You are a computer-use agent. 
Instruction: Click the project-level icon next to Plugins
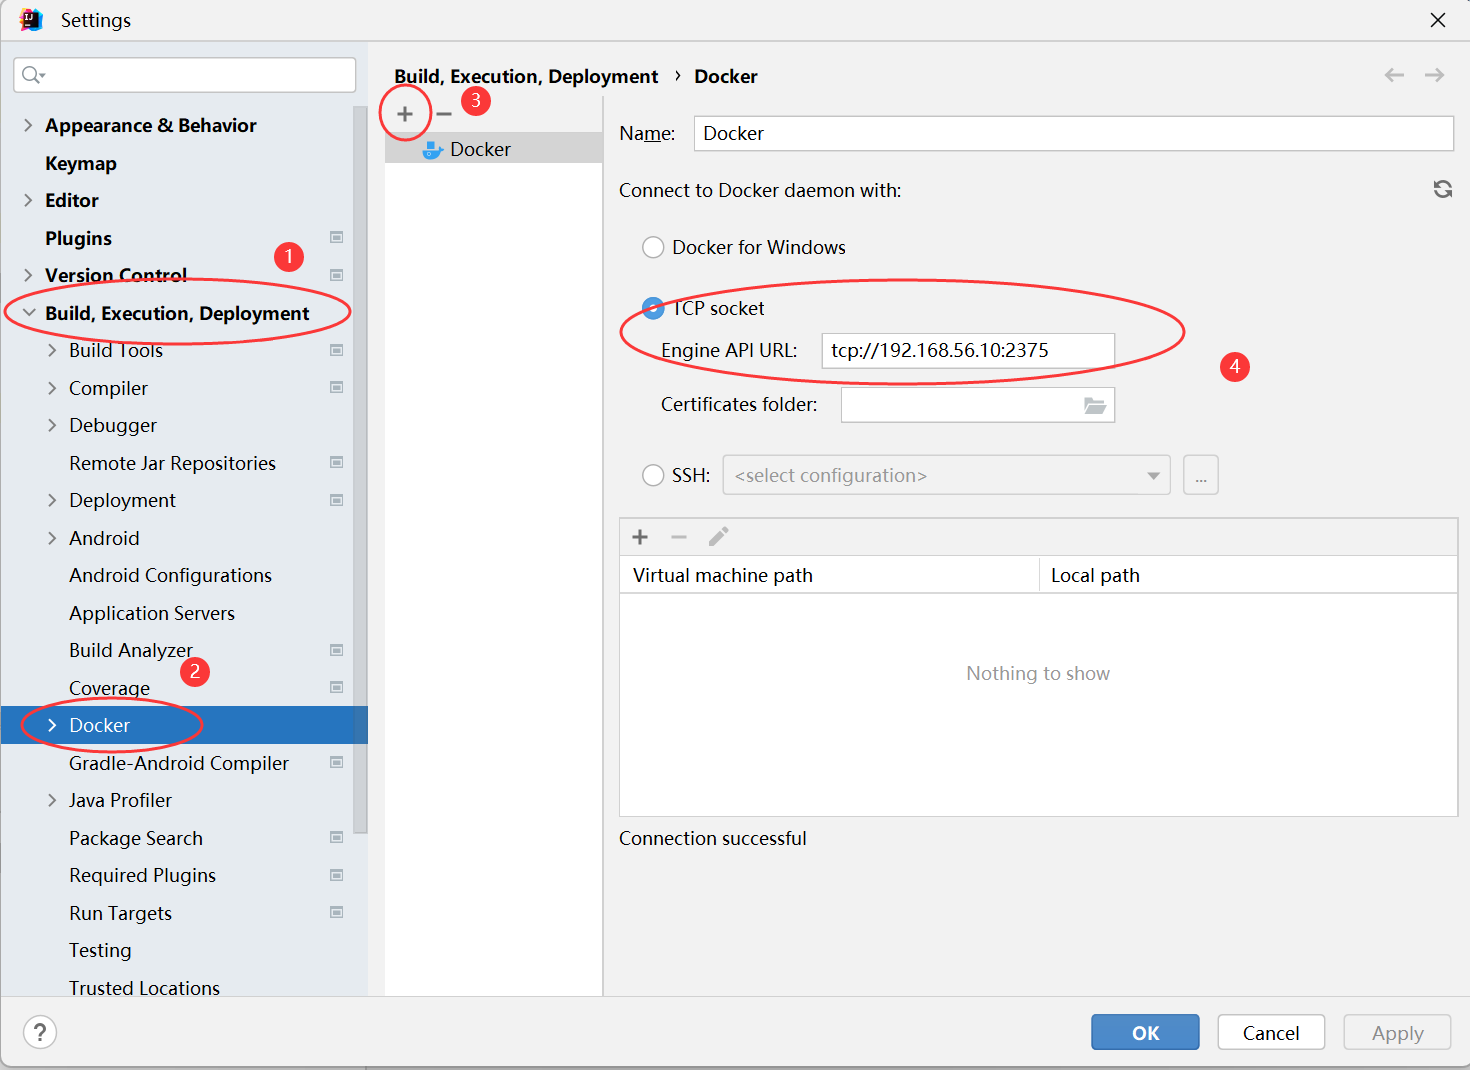pyautogui.click(x=337, y=237)
